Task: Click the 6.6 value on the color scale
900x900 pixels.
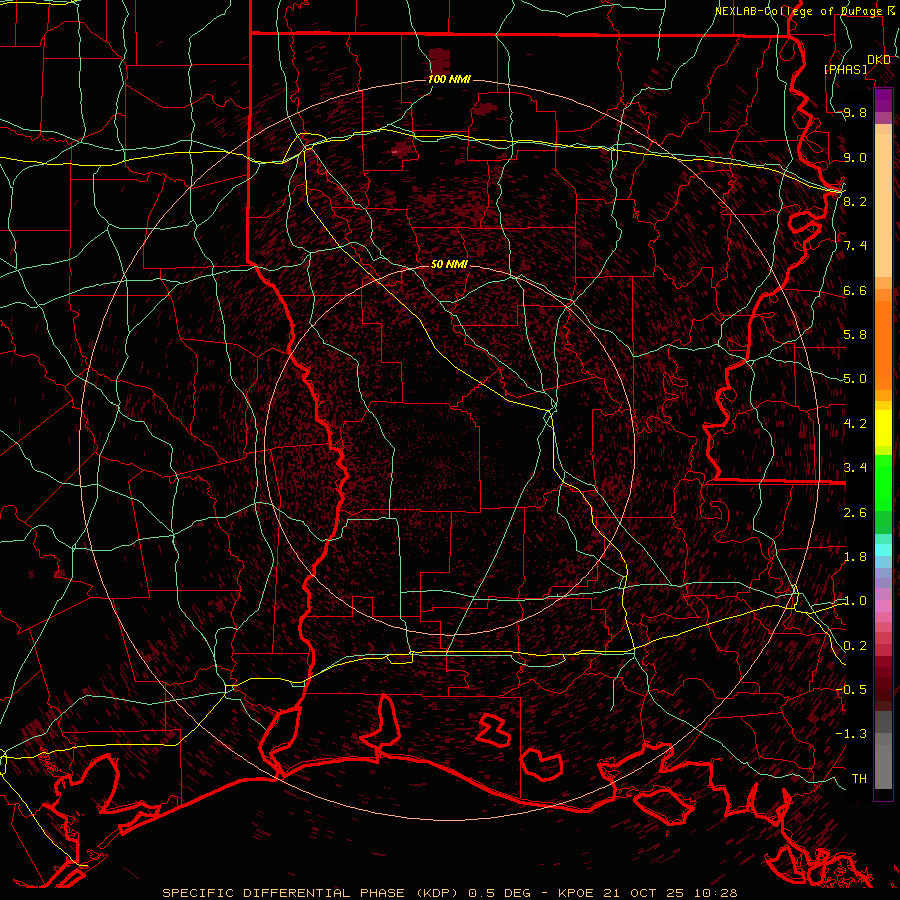Action: [855, 290]
